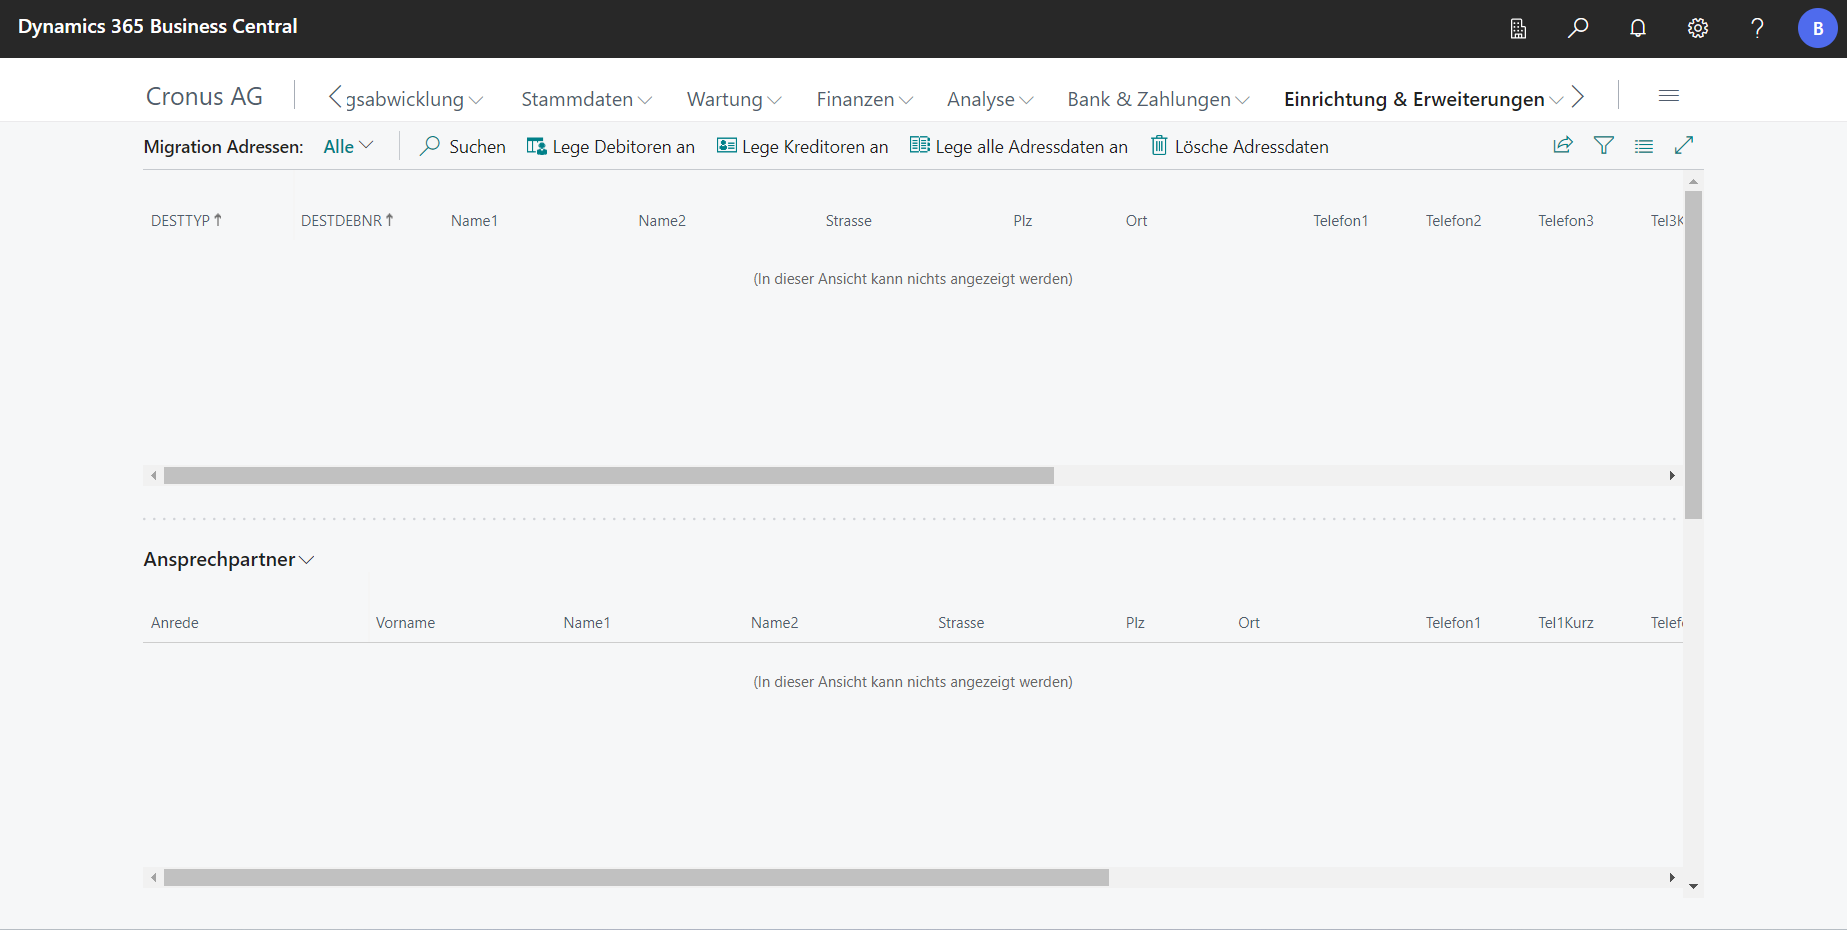This screenshot has width=1847, height=930.
Task: Click the list view layout icon
Action: [1644, 146]
